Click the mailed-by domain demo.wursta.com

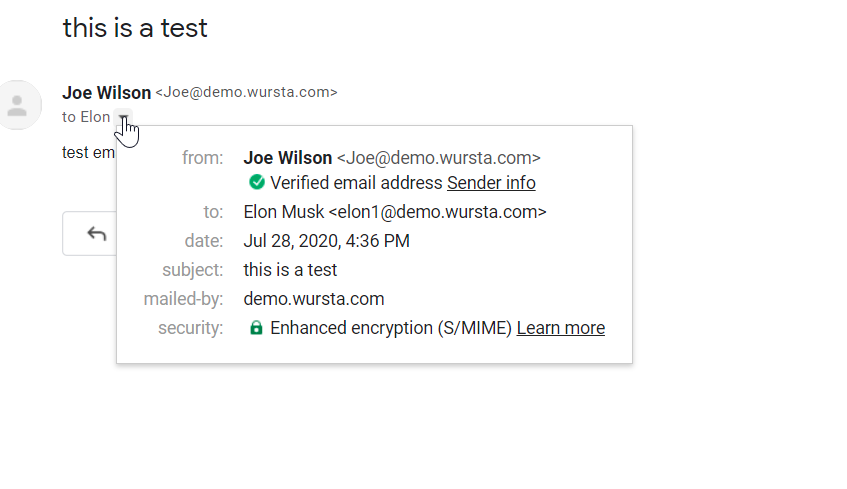pos(314,299)
